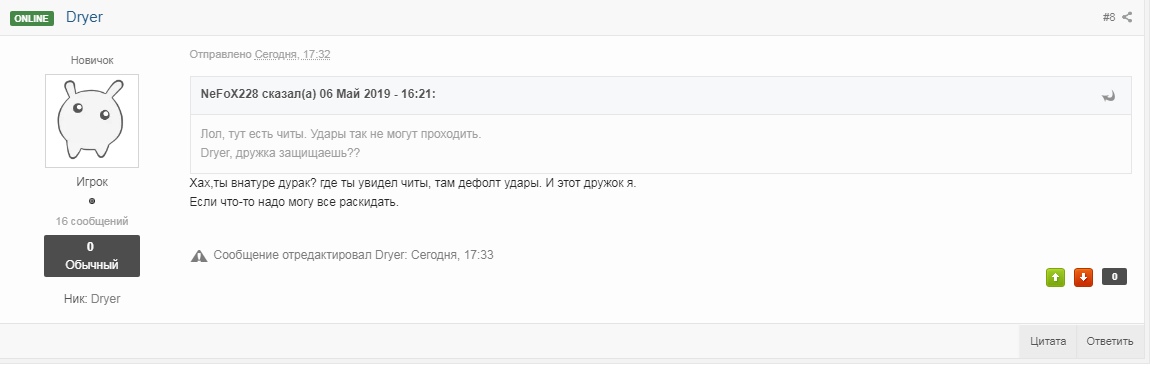
Task: Click the post vote score counter
Action: 1114,277
